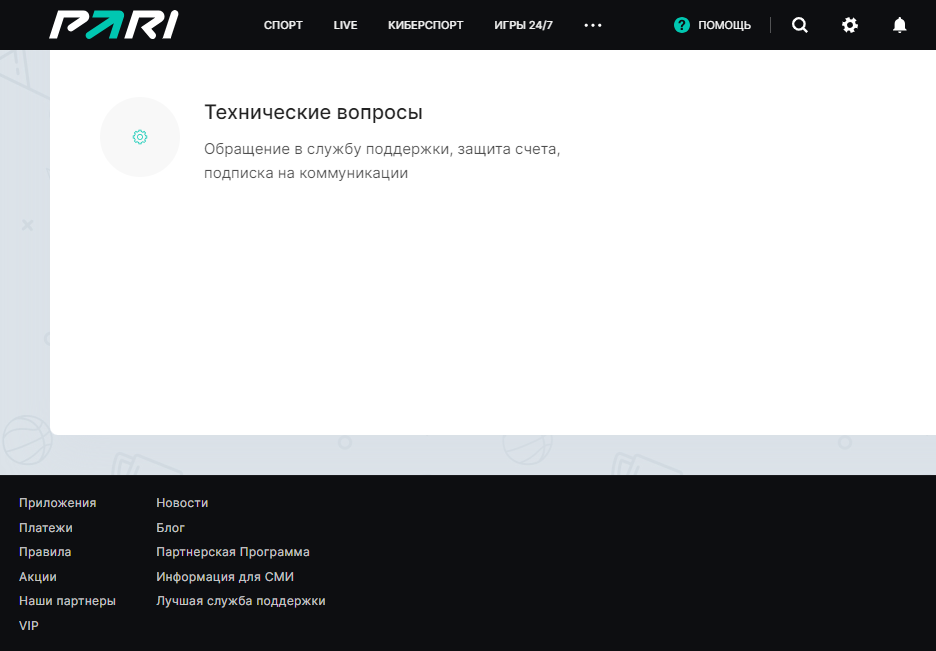Click the ПОМОЩЬ label
This screenshot has height=651, width=936.
point(724,25)
